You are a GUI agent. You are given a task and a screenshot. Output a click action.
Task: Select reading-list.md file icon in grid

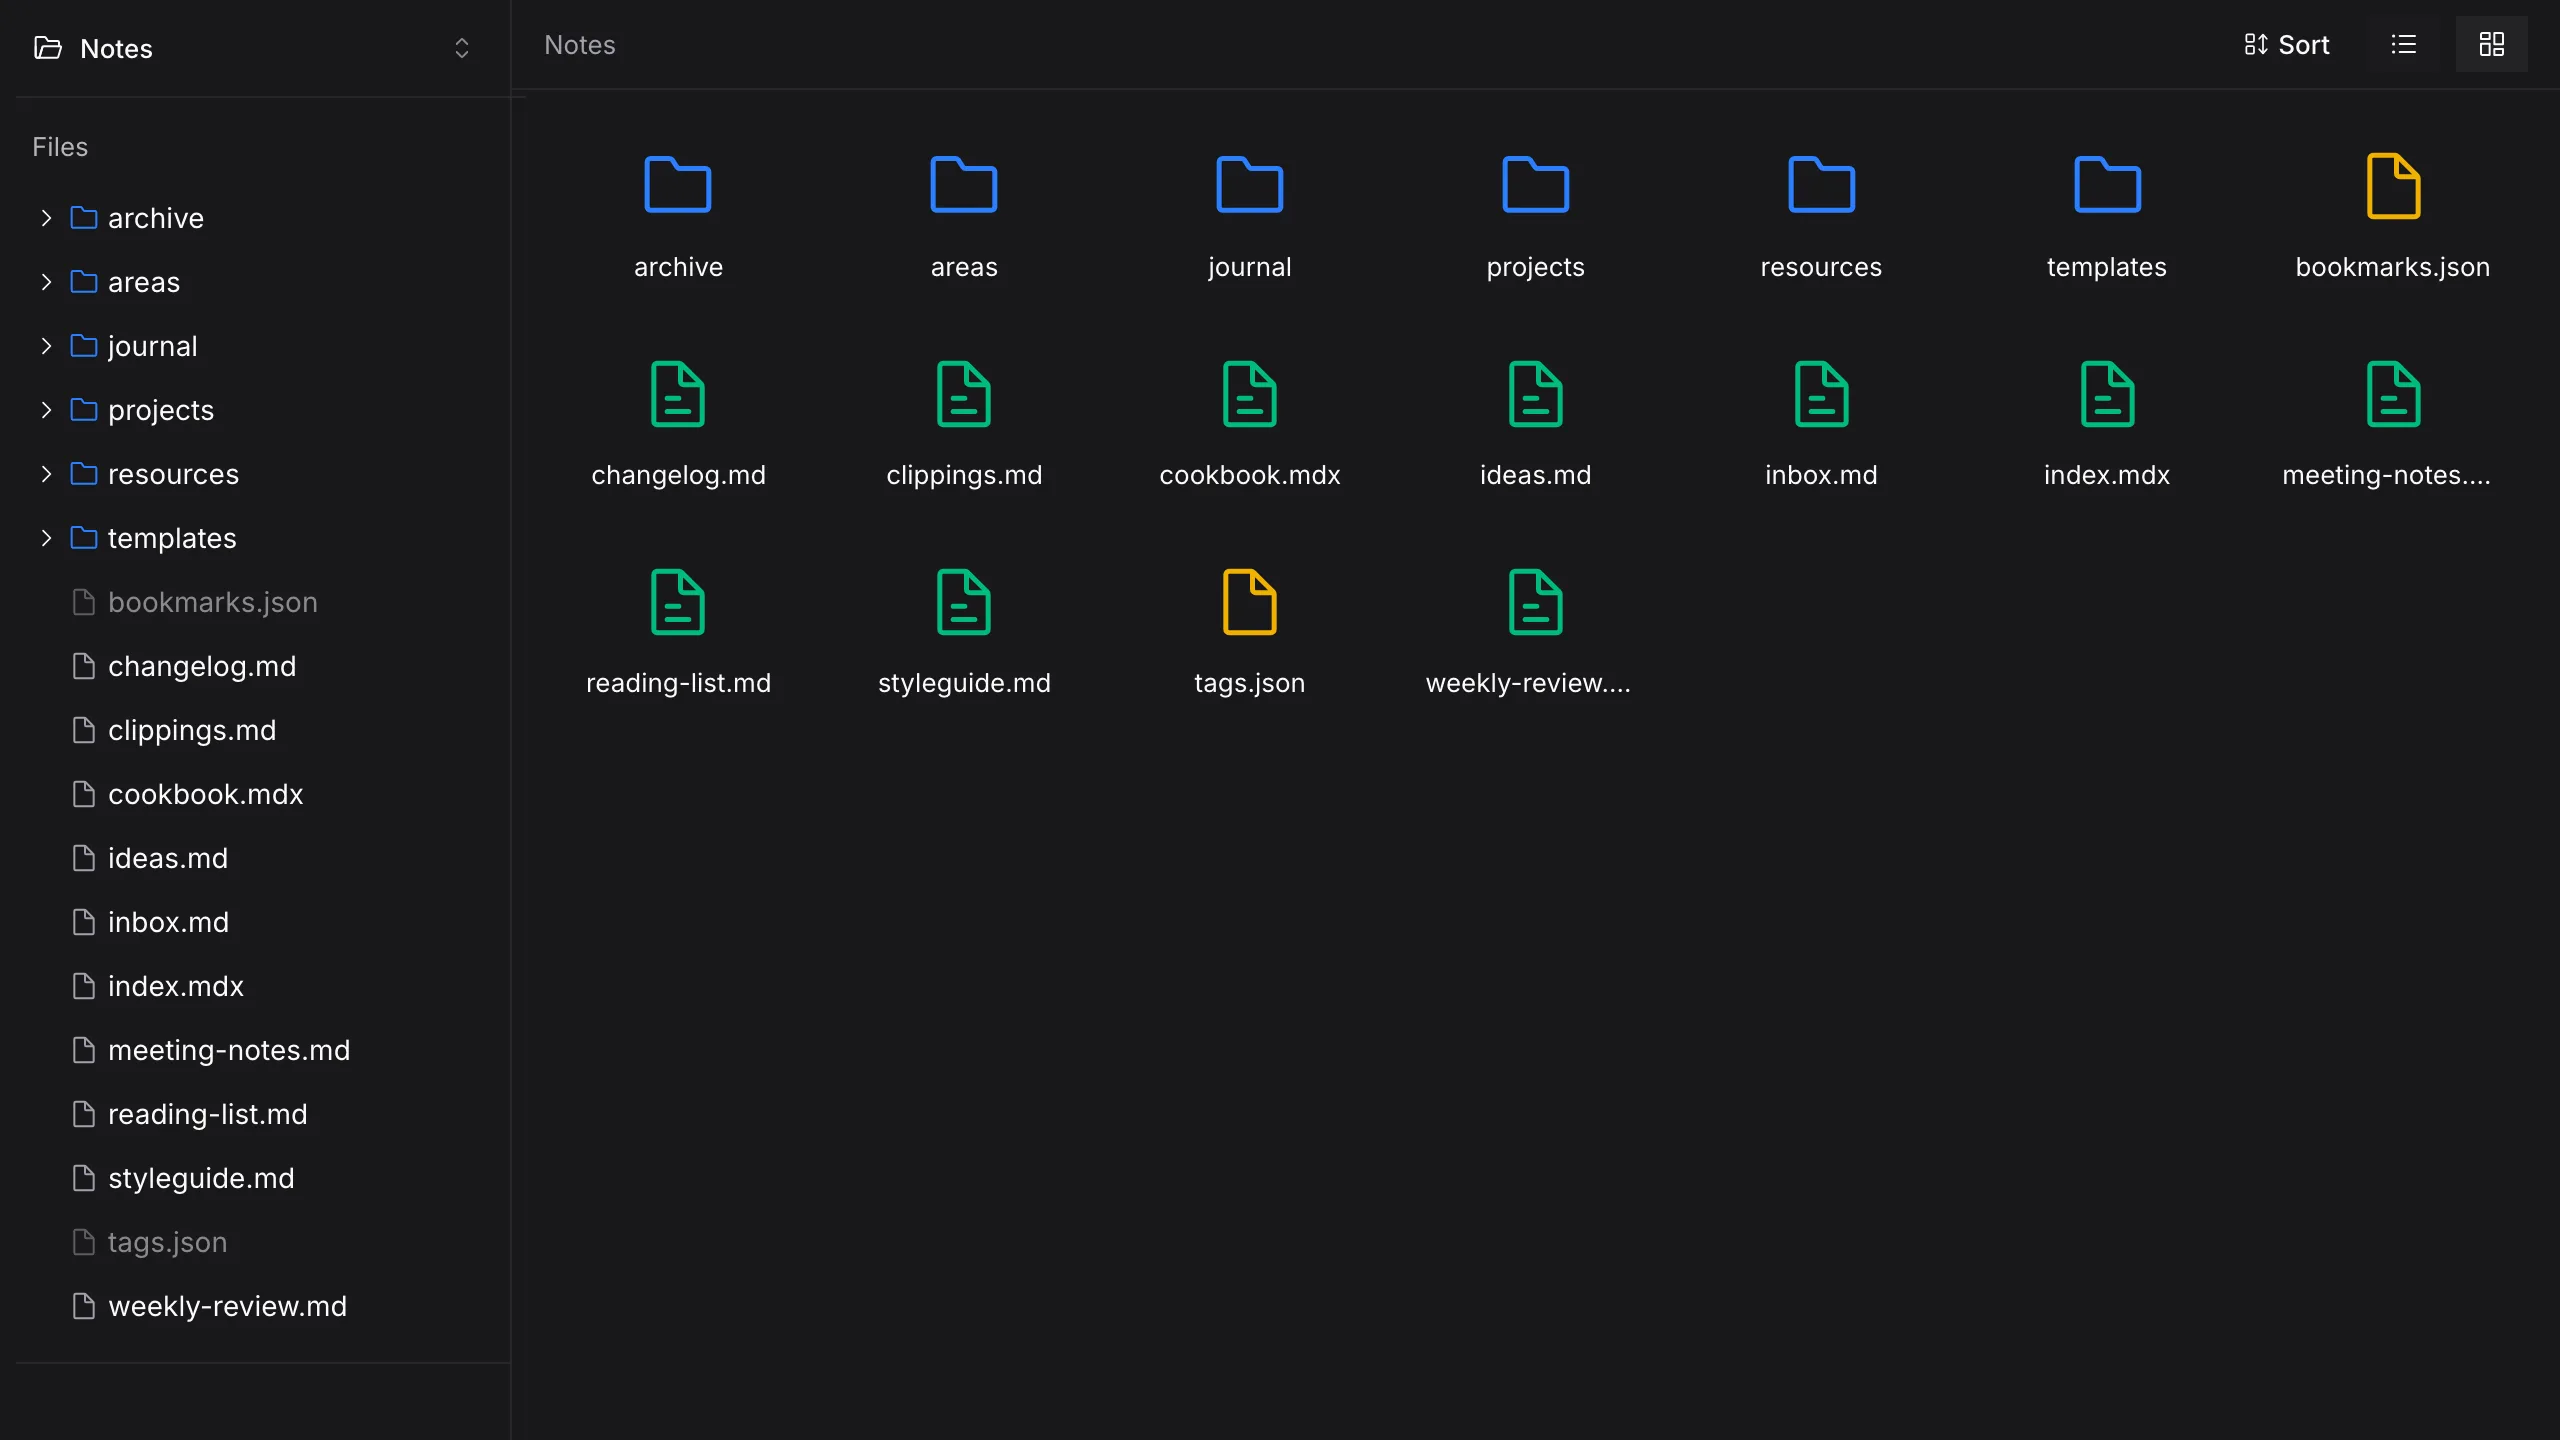tap(678, 602)
